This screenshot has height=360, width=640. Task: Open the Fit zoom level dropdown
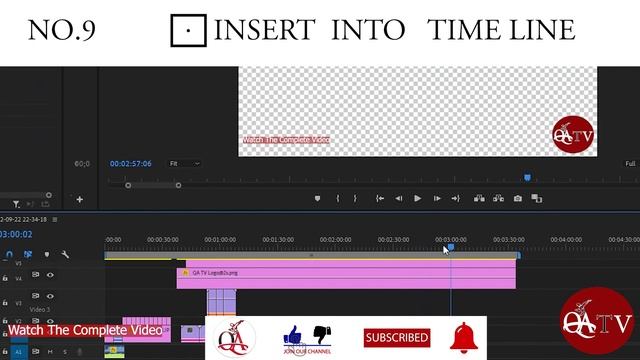(x=184, y=164)
